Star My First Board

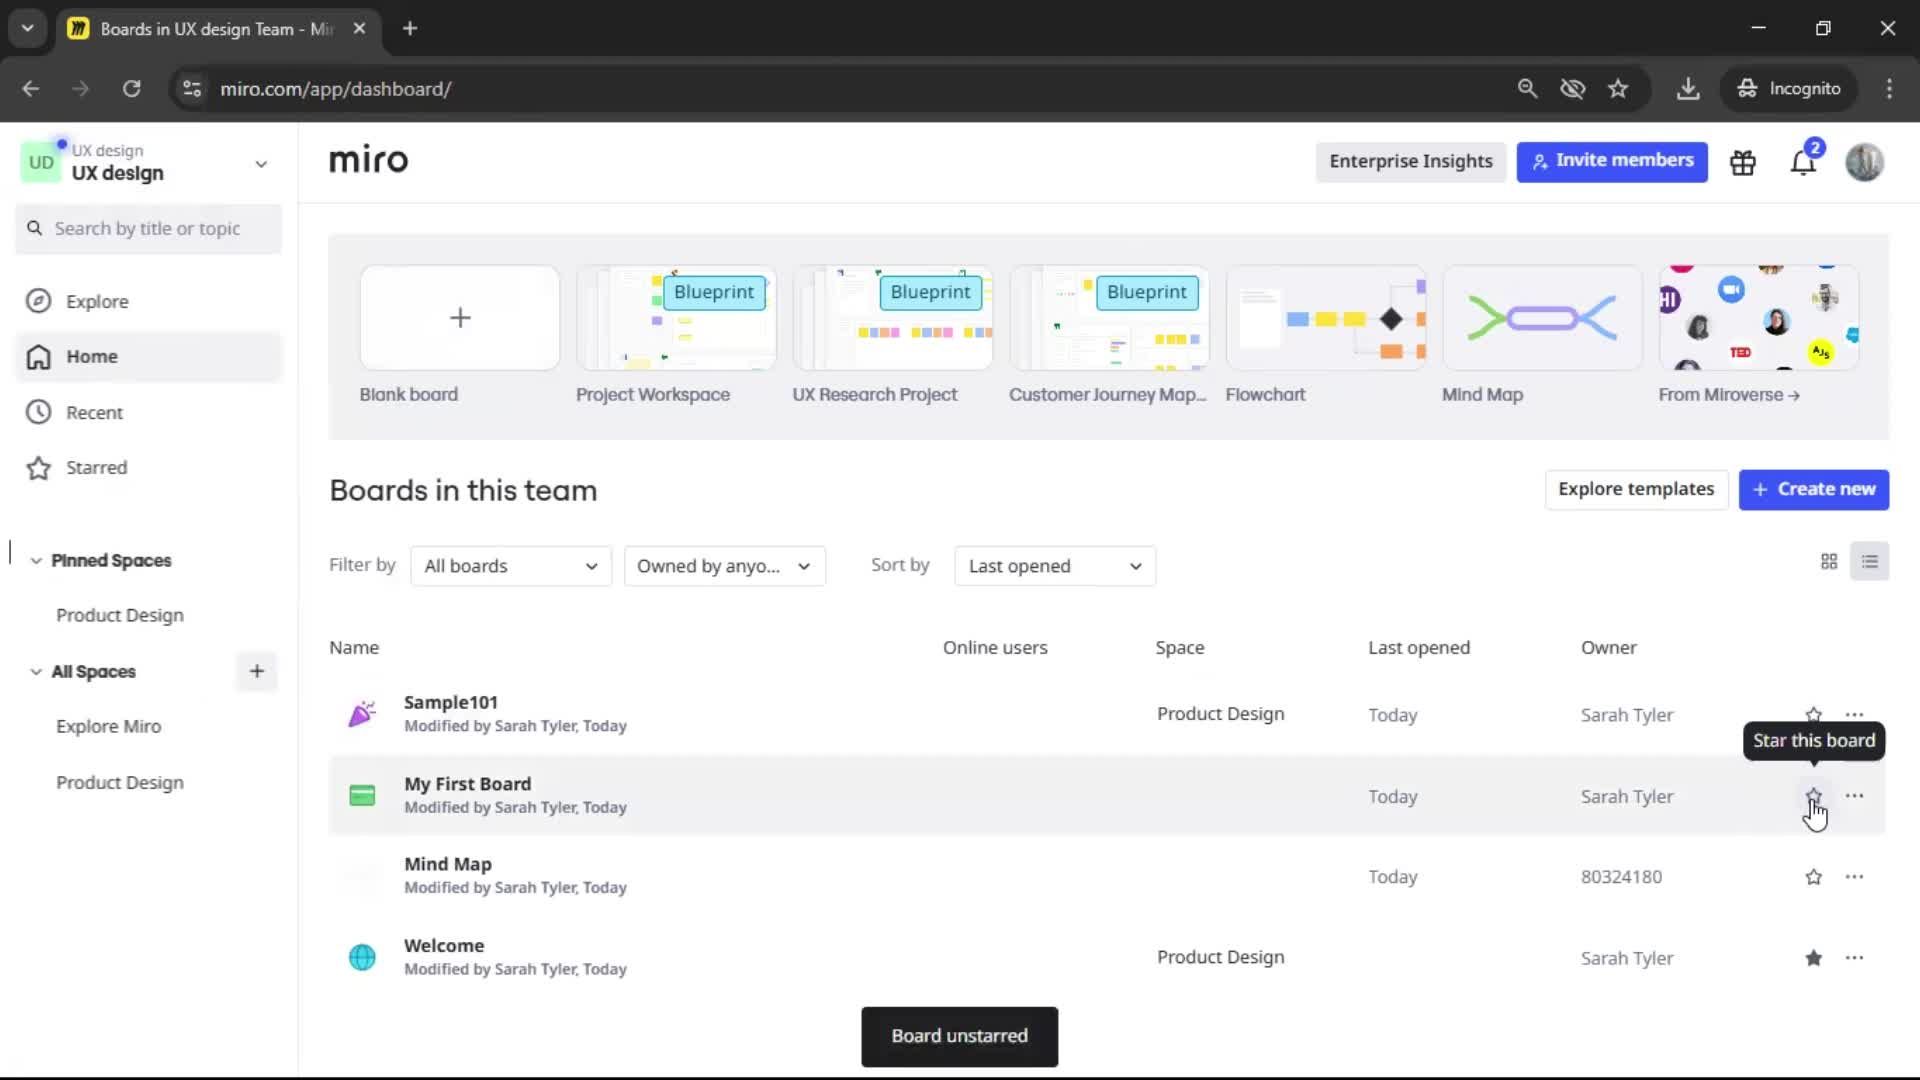(1813, 796)
